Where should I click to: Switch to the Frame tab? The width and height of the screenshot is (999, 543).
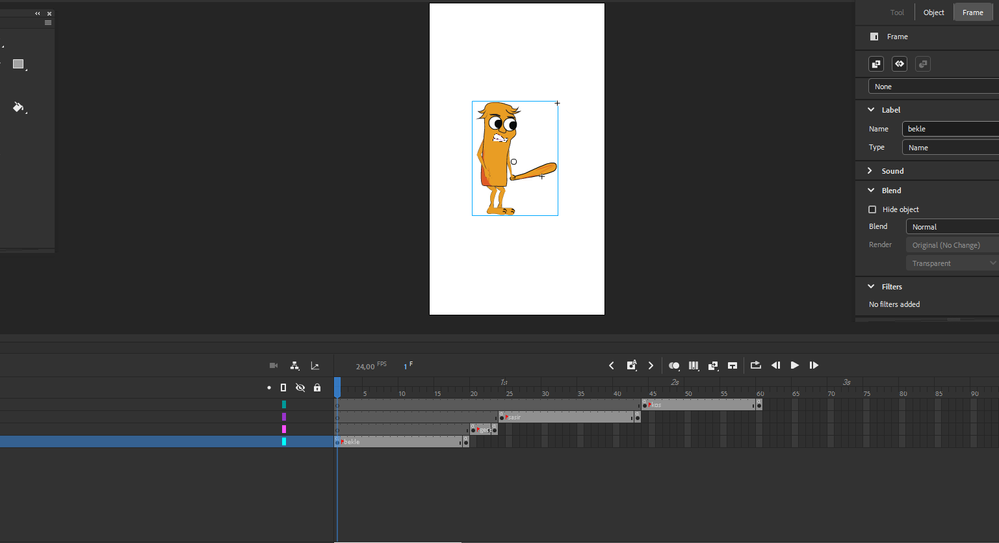tap(972, 12)
